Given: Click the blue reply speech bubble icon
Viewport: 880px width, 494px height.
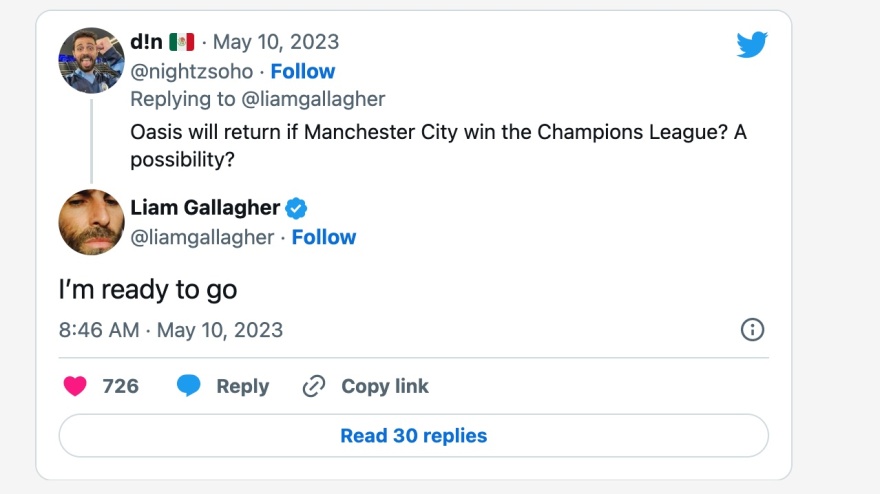Looking at the screenshot, I should point(189,386).
